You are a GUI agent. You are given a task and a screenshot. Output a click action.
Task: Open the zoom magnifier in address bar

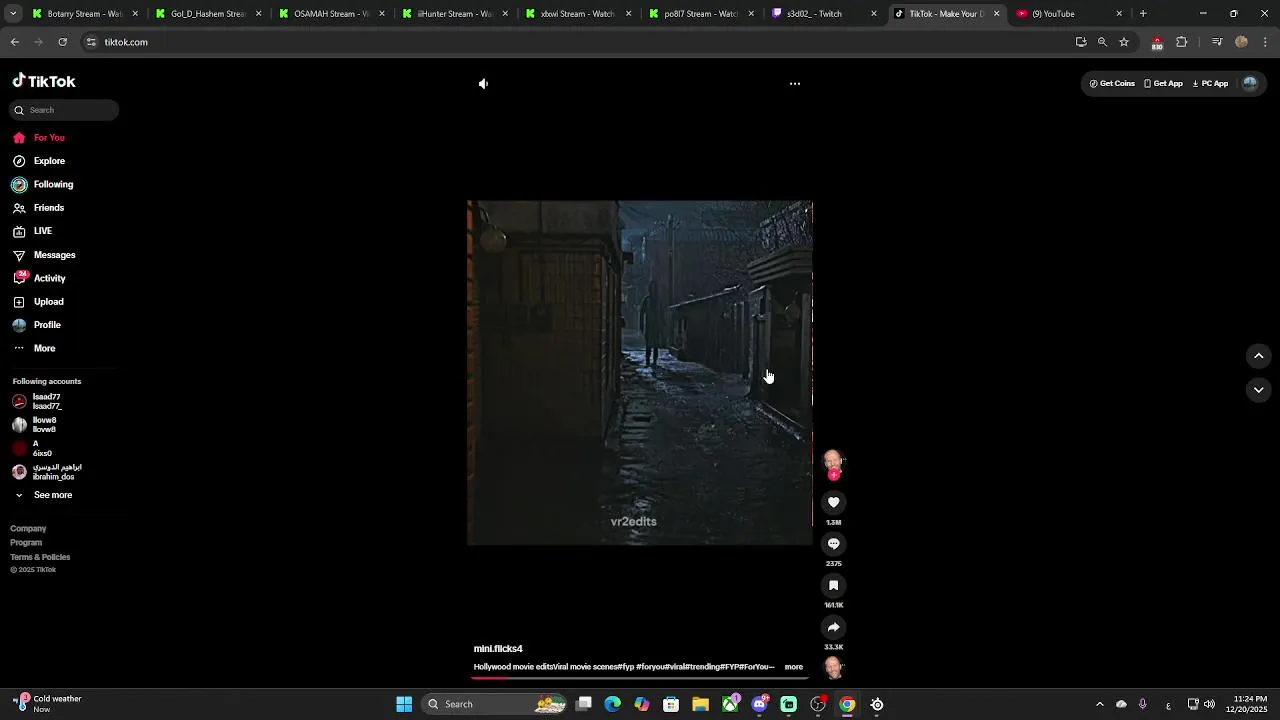point(1102,42)
